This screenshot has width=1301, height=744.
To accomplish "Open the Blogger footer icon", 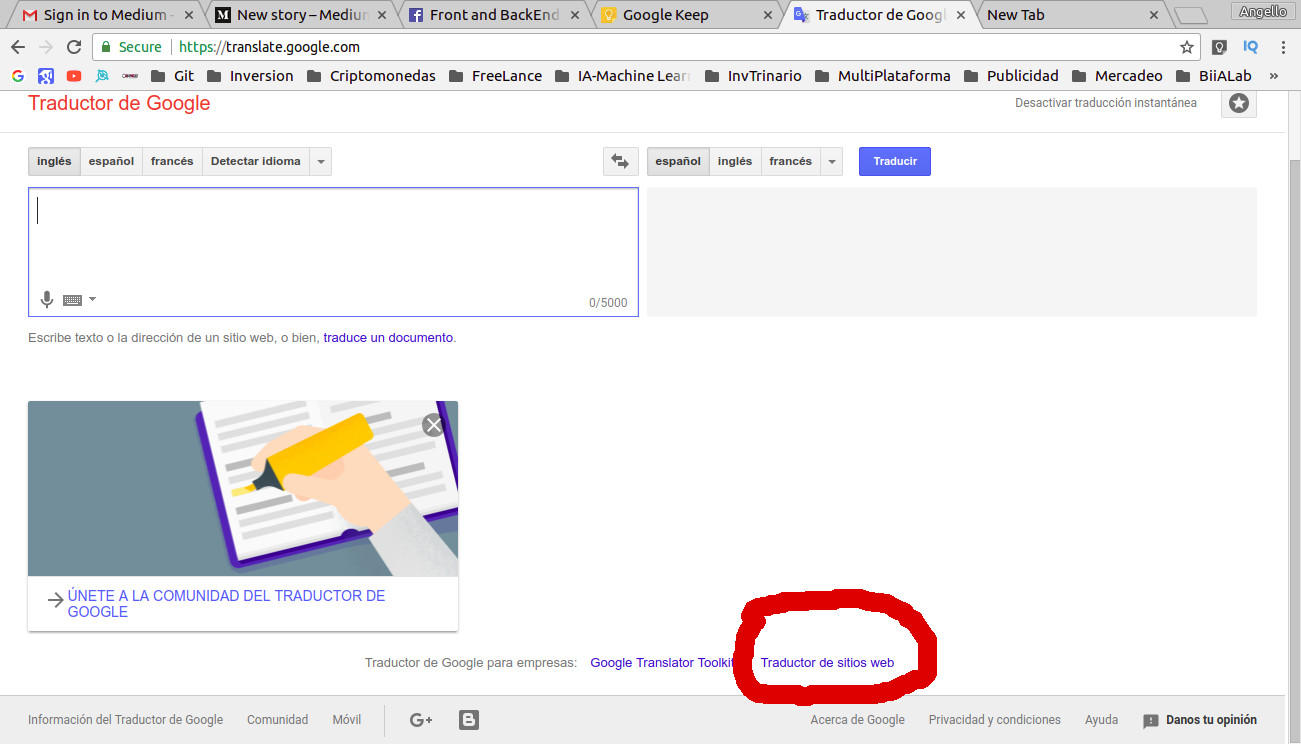I will 468,720.
